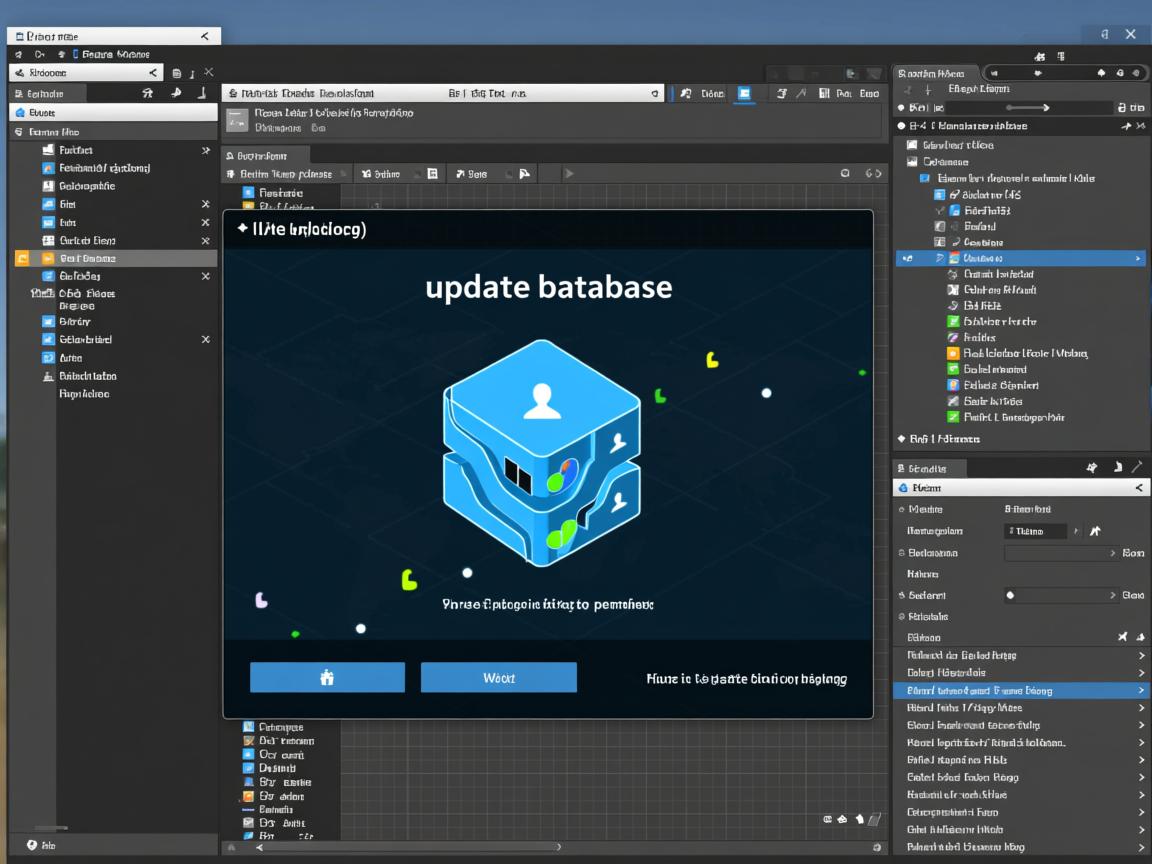Click the save icon near the filter bar
Viewport: 1152px width, 864px height.
point(431,172)
